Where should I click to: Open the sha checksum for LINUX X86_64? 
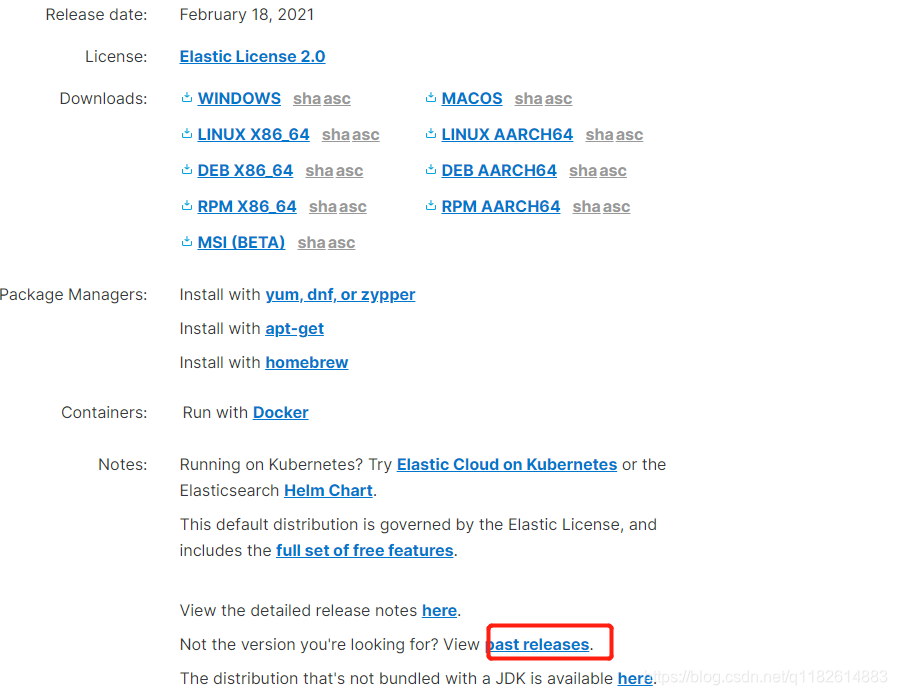pyautogui.click(x=335, y=135)
